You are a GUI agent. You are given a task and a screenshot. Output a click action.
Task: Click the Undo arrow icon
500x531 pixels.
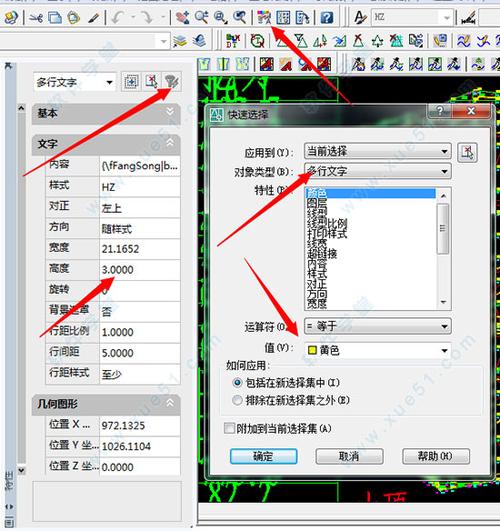point(117,17)
